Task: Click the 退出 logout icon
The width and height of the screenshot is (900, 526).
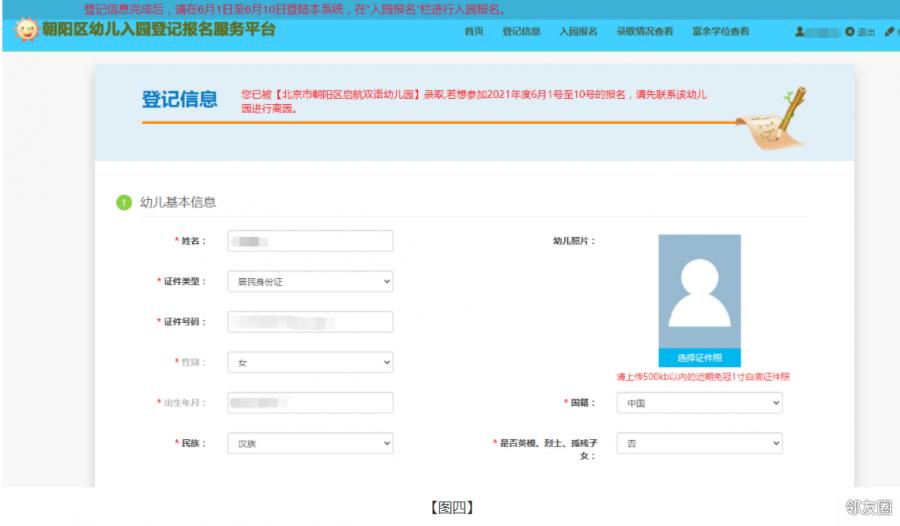Action: (x=849, y=32)
